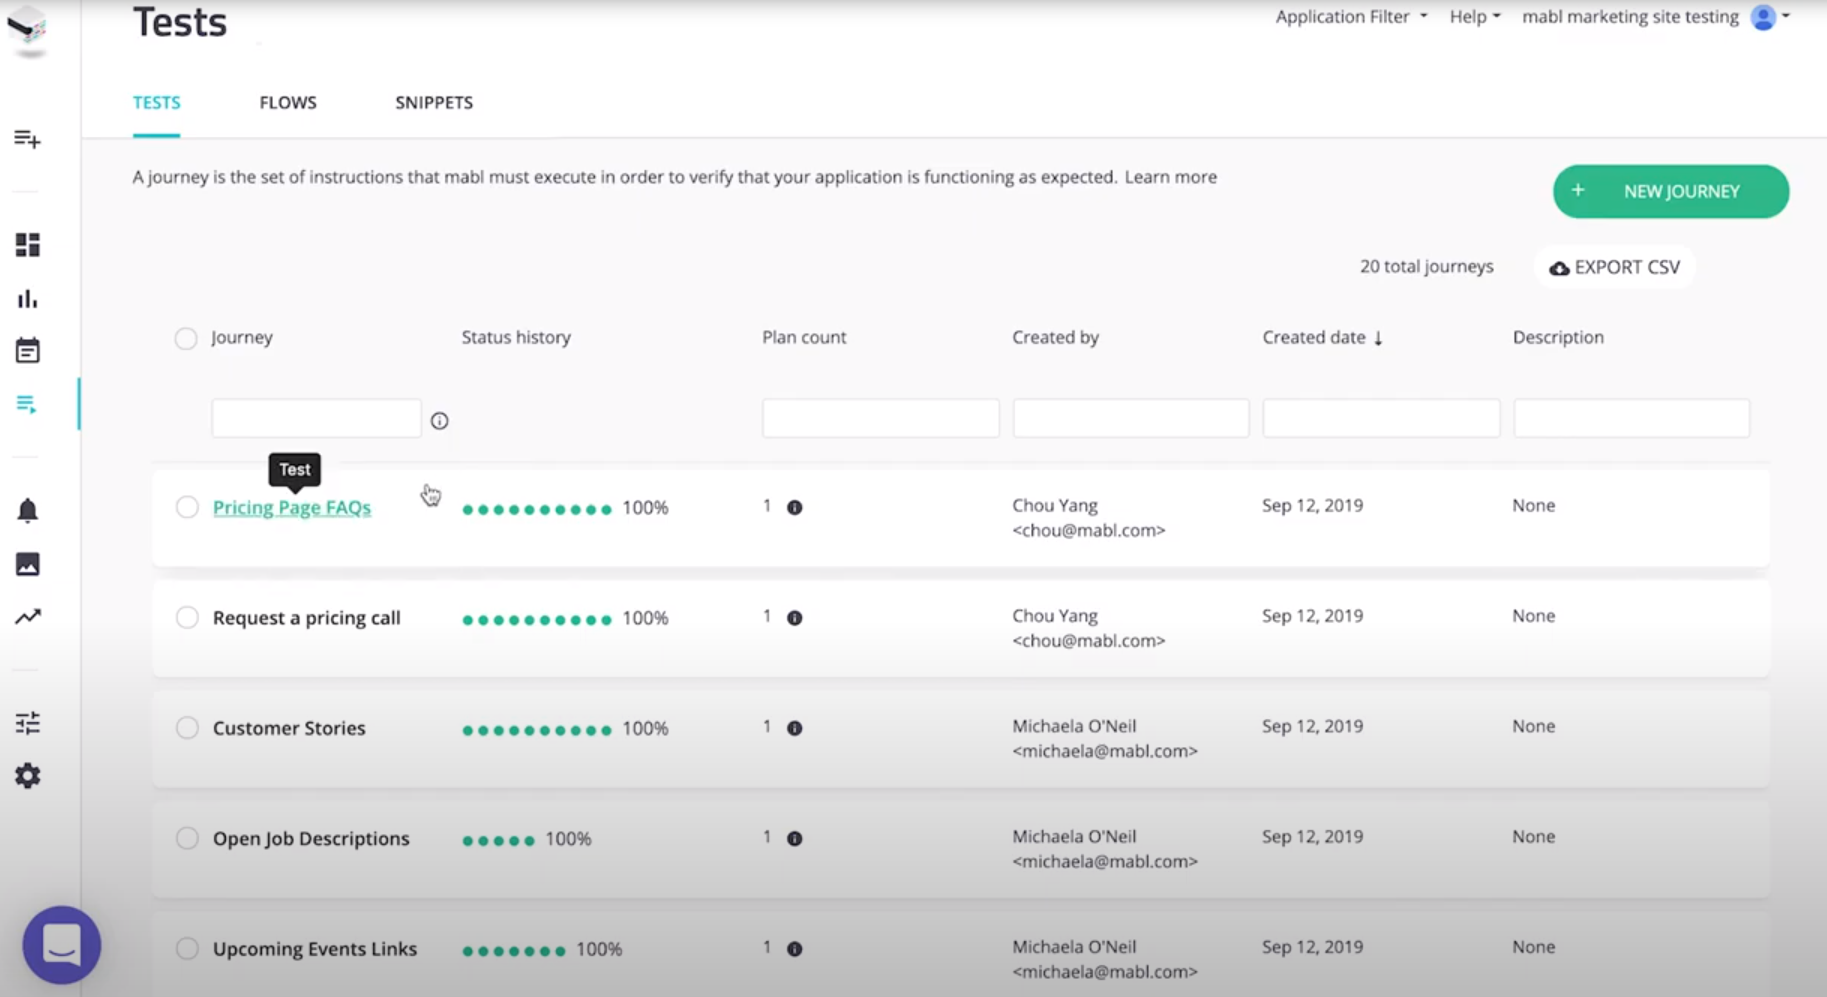Viewport: 1827px width, 997px height.
Task: Open the Help dropdown menu
Action: click(1475, 17)
